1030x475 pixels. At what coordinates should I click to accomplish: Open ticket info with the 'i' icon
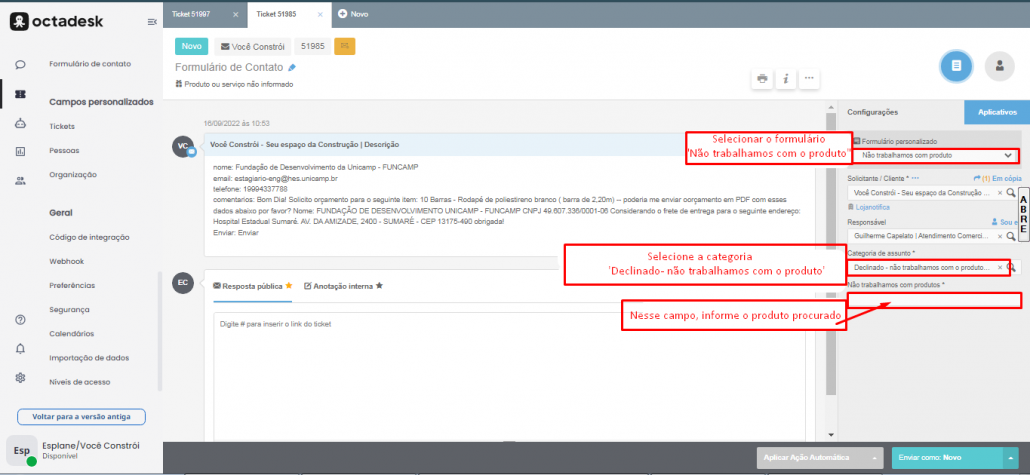[786, 78]
